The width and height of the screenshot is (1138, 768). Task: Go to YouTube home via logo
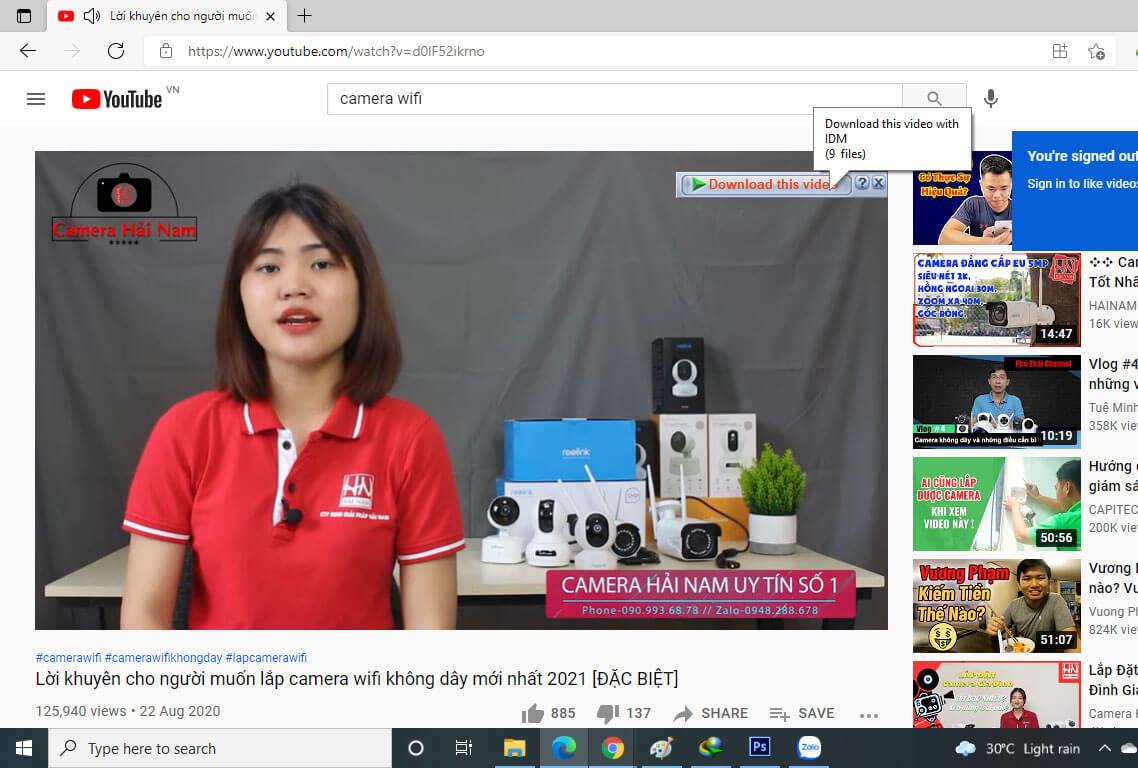coord(117,99)
